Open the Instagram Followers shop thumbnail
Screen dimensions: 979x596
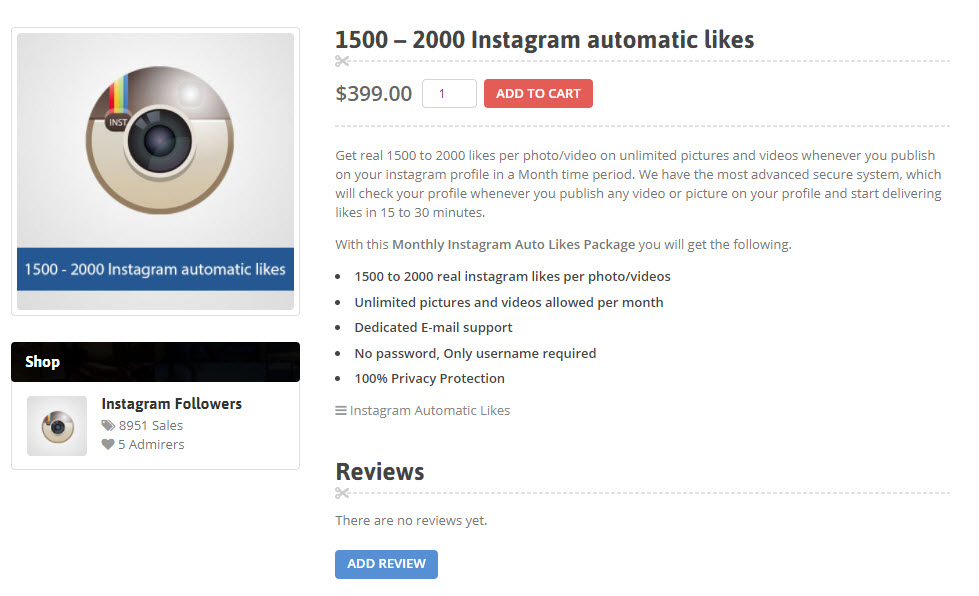click(x=57, y=426)
